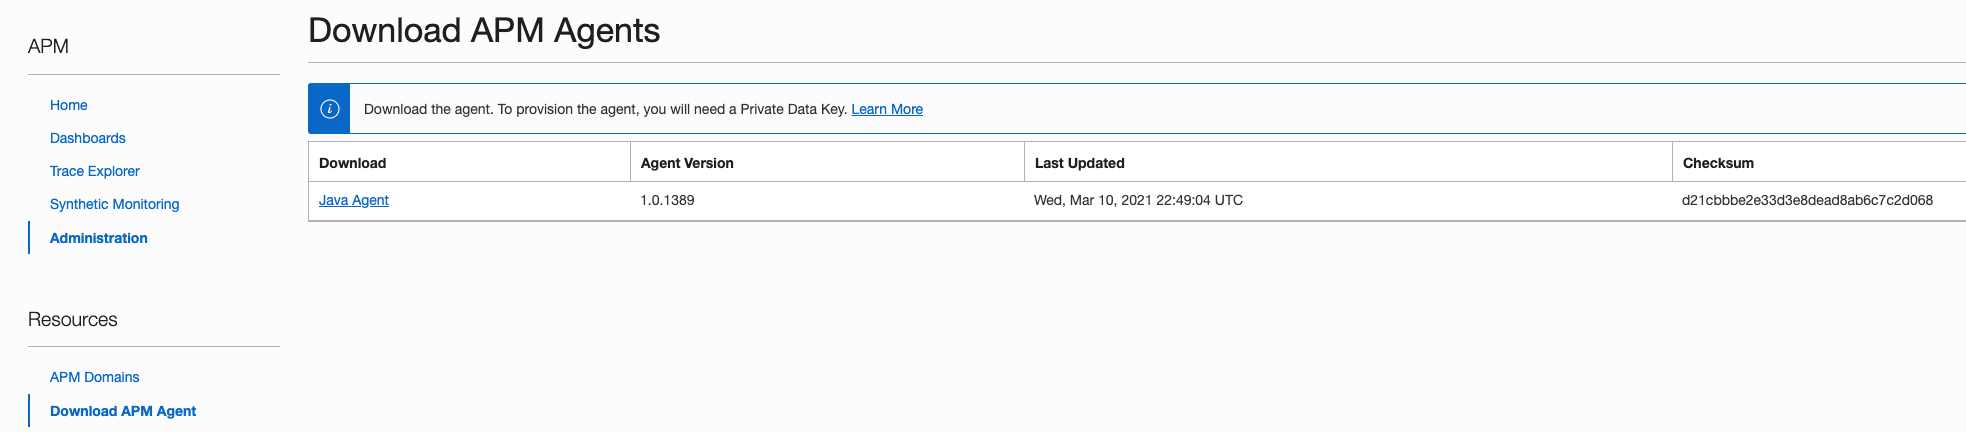Download the Java Agent
Viewport: 1966px width, 432px height.
click(x=354, y=200)
